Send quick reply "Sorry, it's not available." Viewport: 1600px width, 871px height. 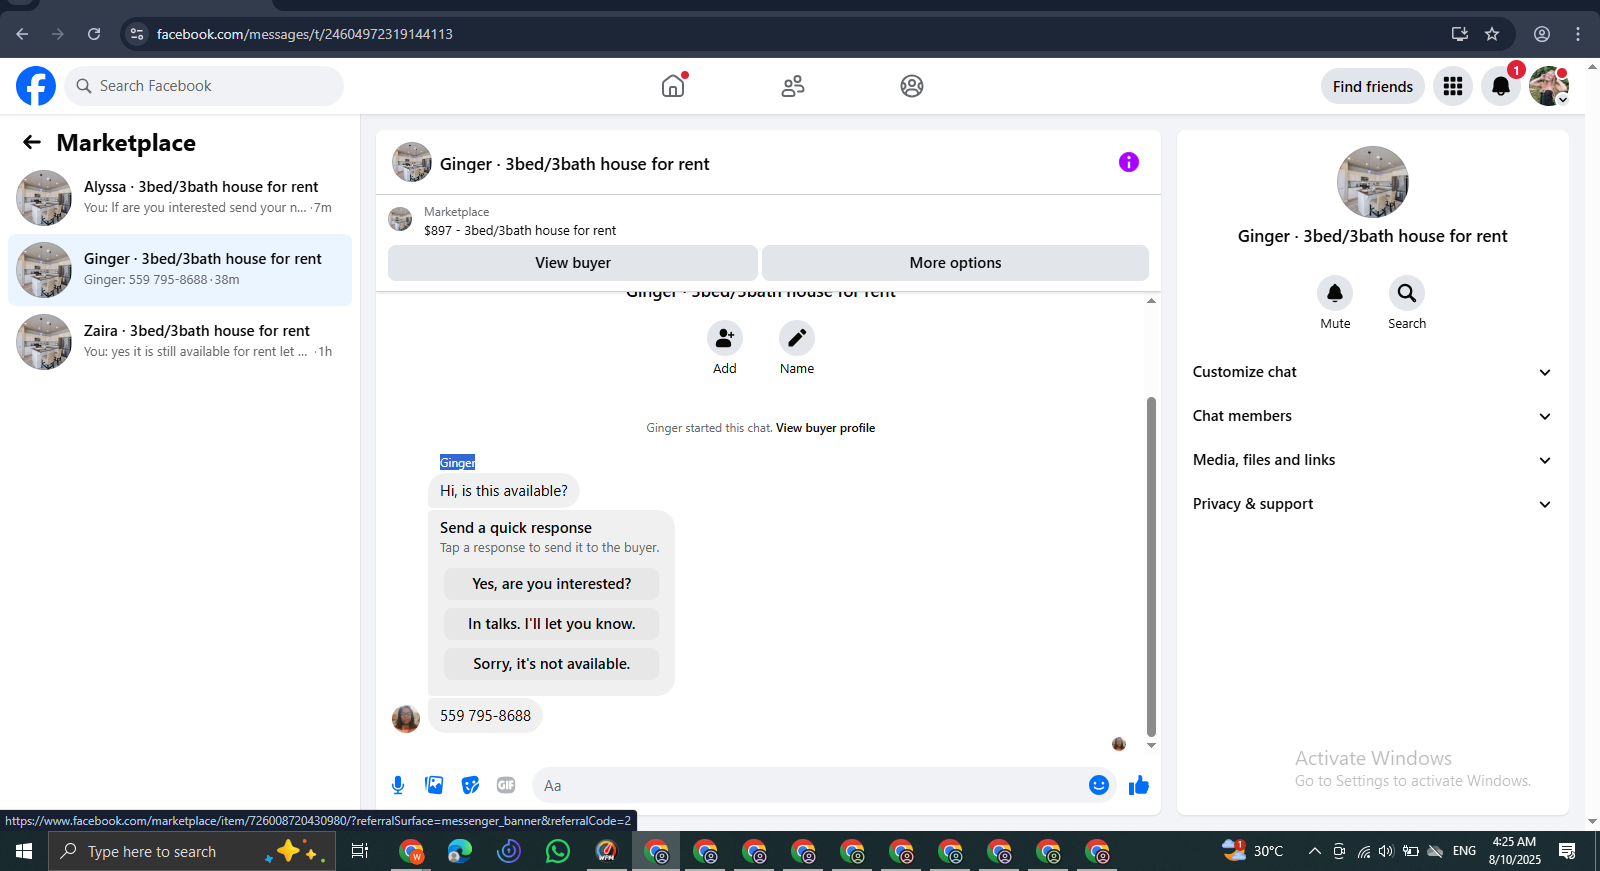click(551, 664)
